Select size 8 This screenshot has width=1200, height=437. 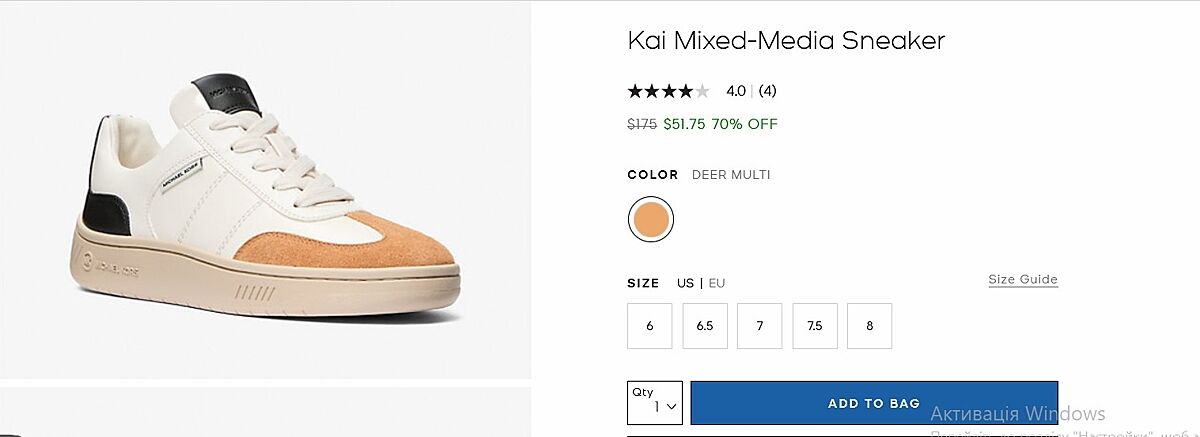coord(869,326)
